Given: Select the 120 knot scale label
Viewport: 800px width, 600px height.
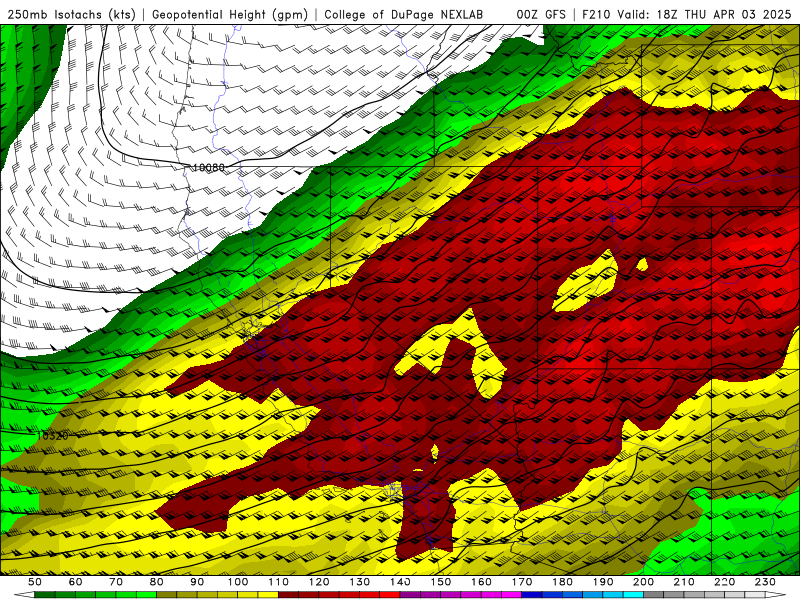Looking at the screenshot, I should [319, 582].
